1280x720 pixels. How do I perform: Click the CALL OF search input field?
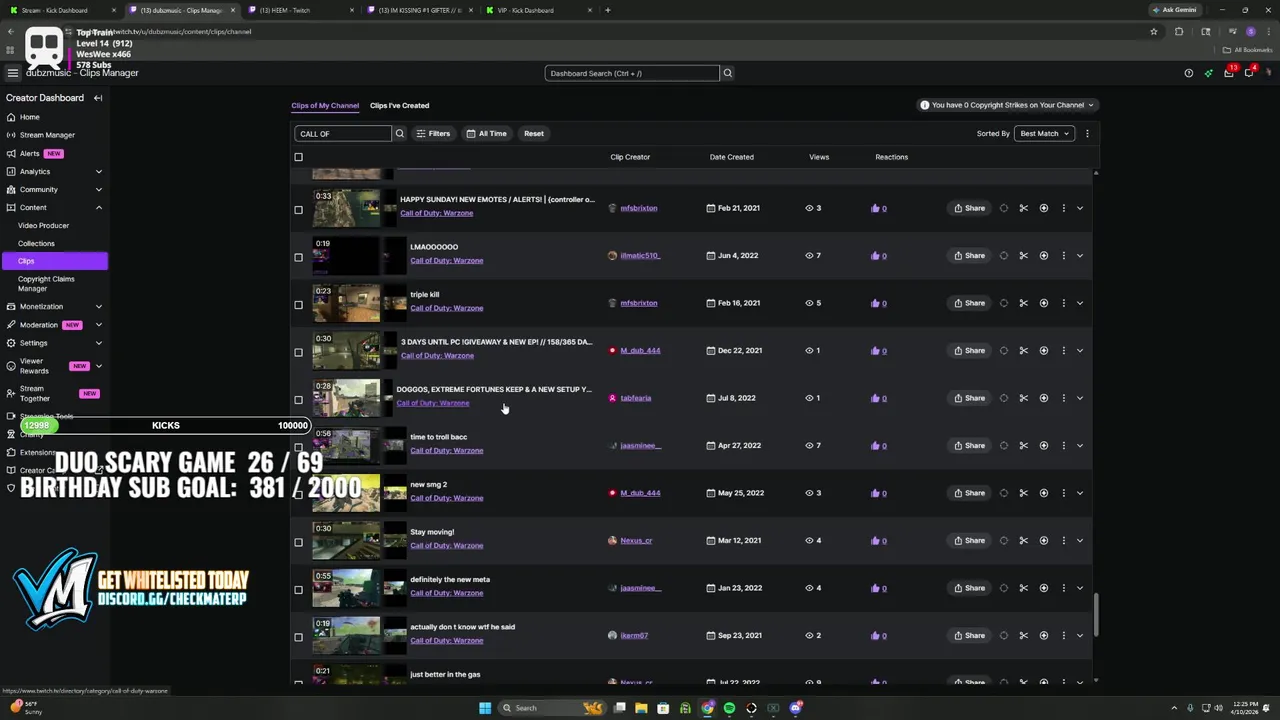[x=343, y=133]
